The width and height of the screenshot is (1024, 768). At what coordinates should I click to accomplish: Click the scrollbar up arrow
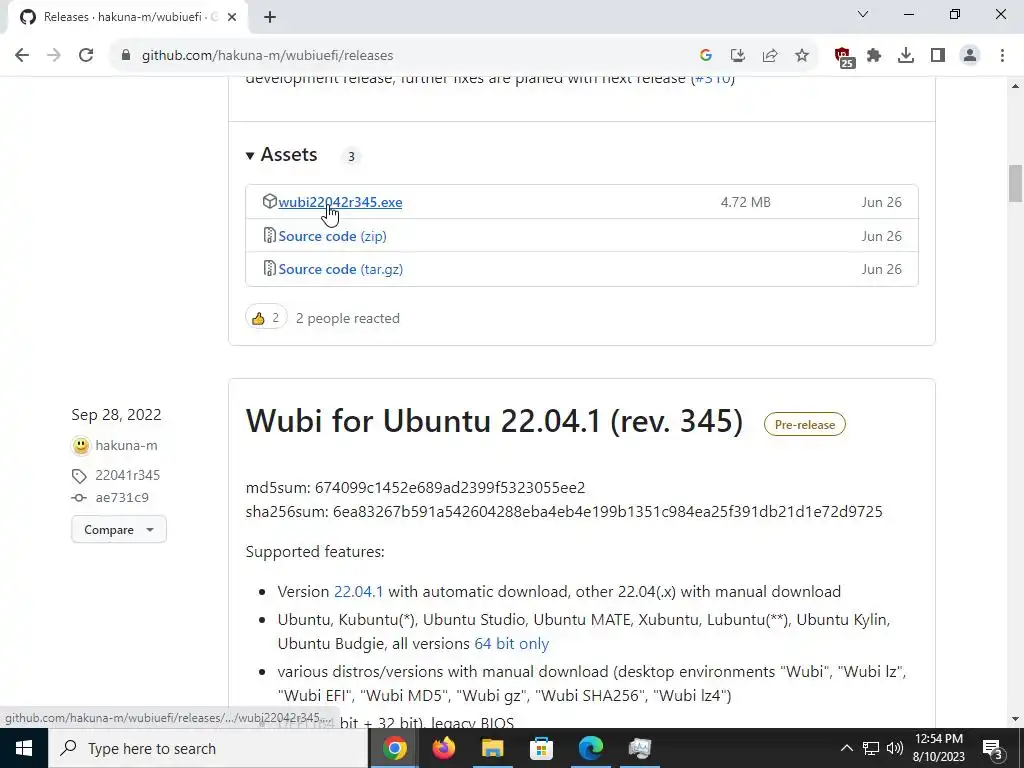pos(1016,86)
